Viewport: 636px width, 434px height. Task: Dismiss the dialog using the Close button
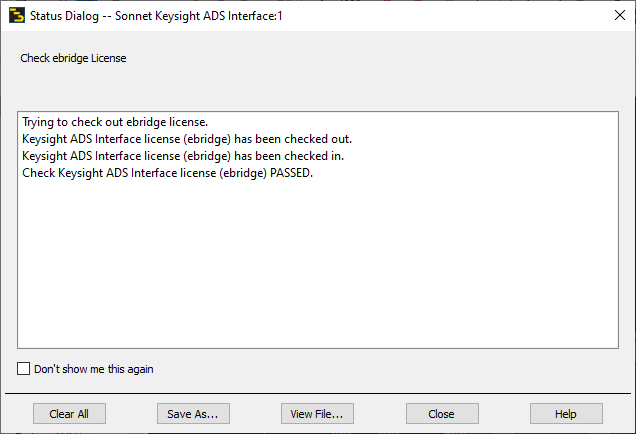(x=442, y=414)
